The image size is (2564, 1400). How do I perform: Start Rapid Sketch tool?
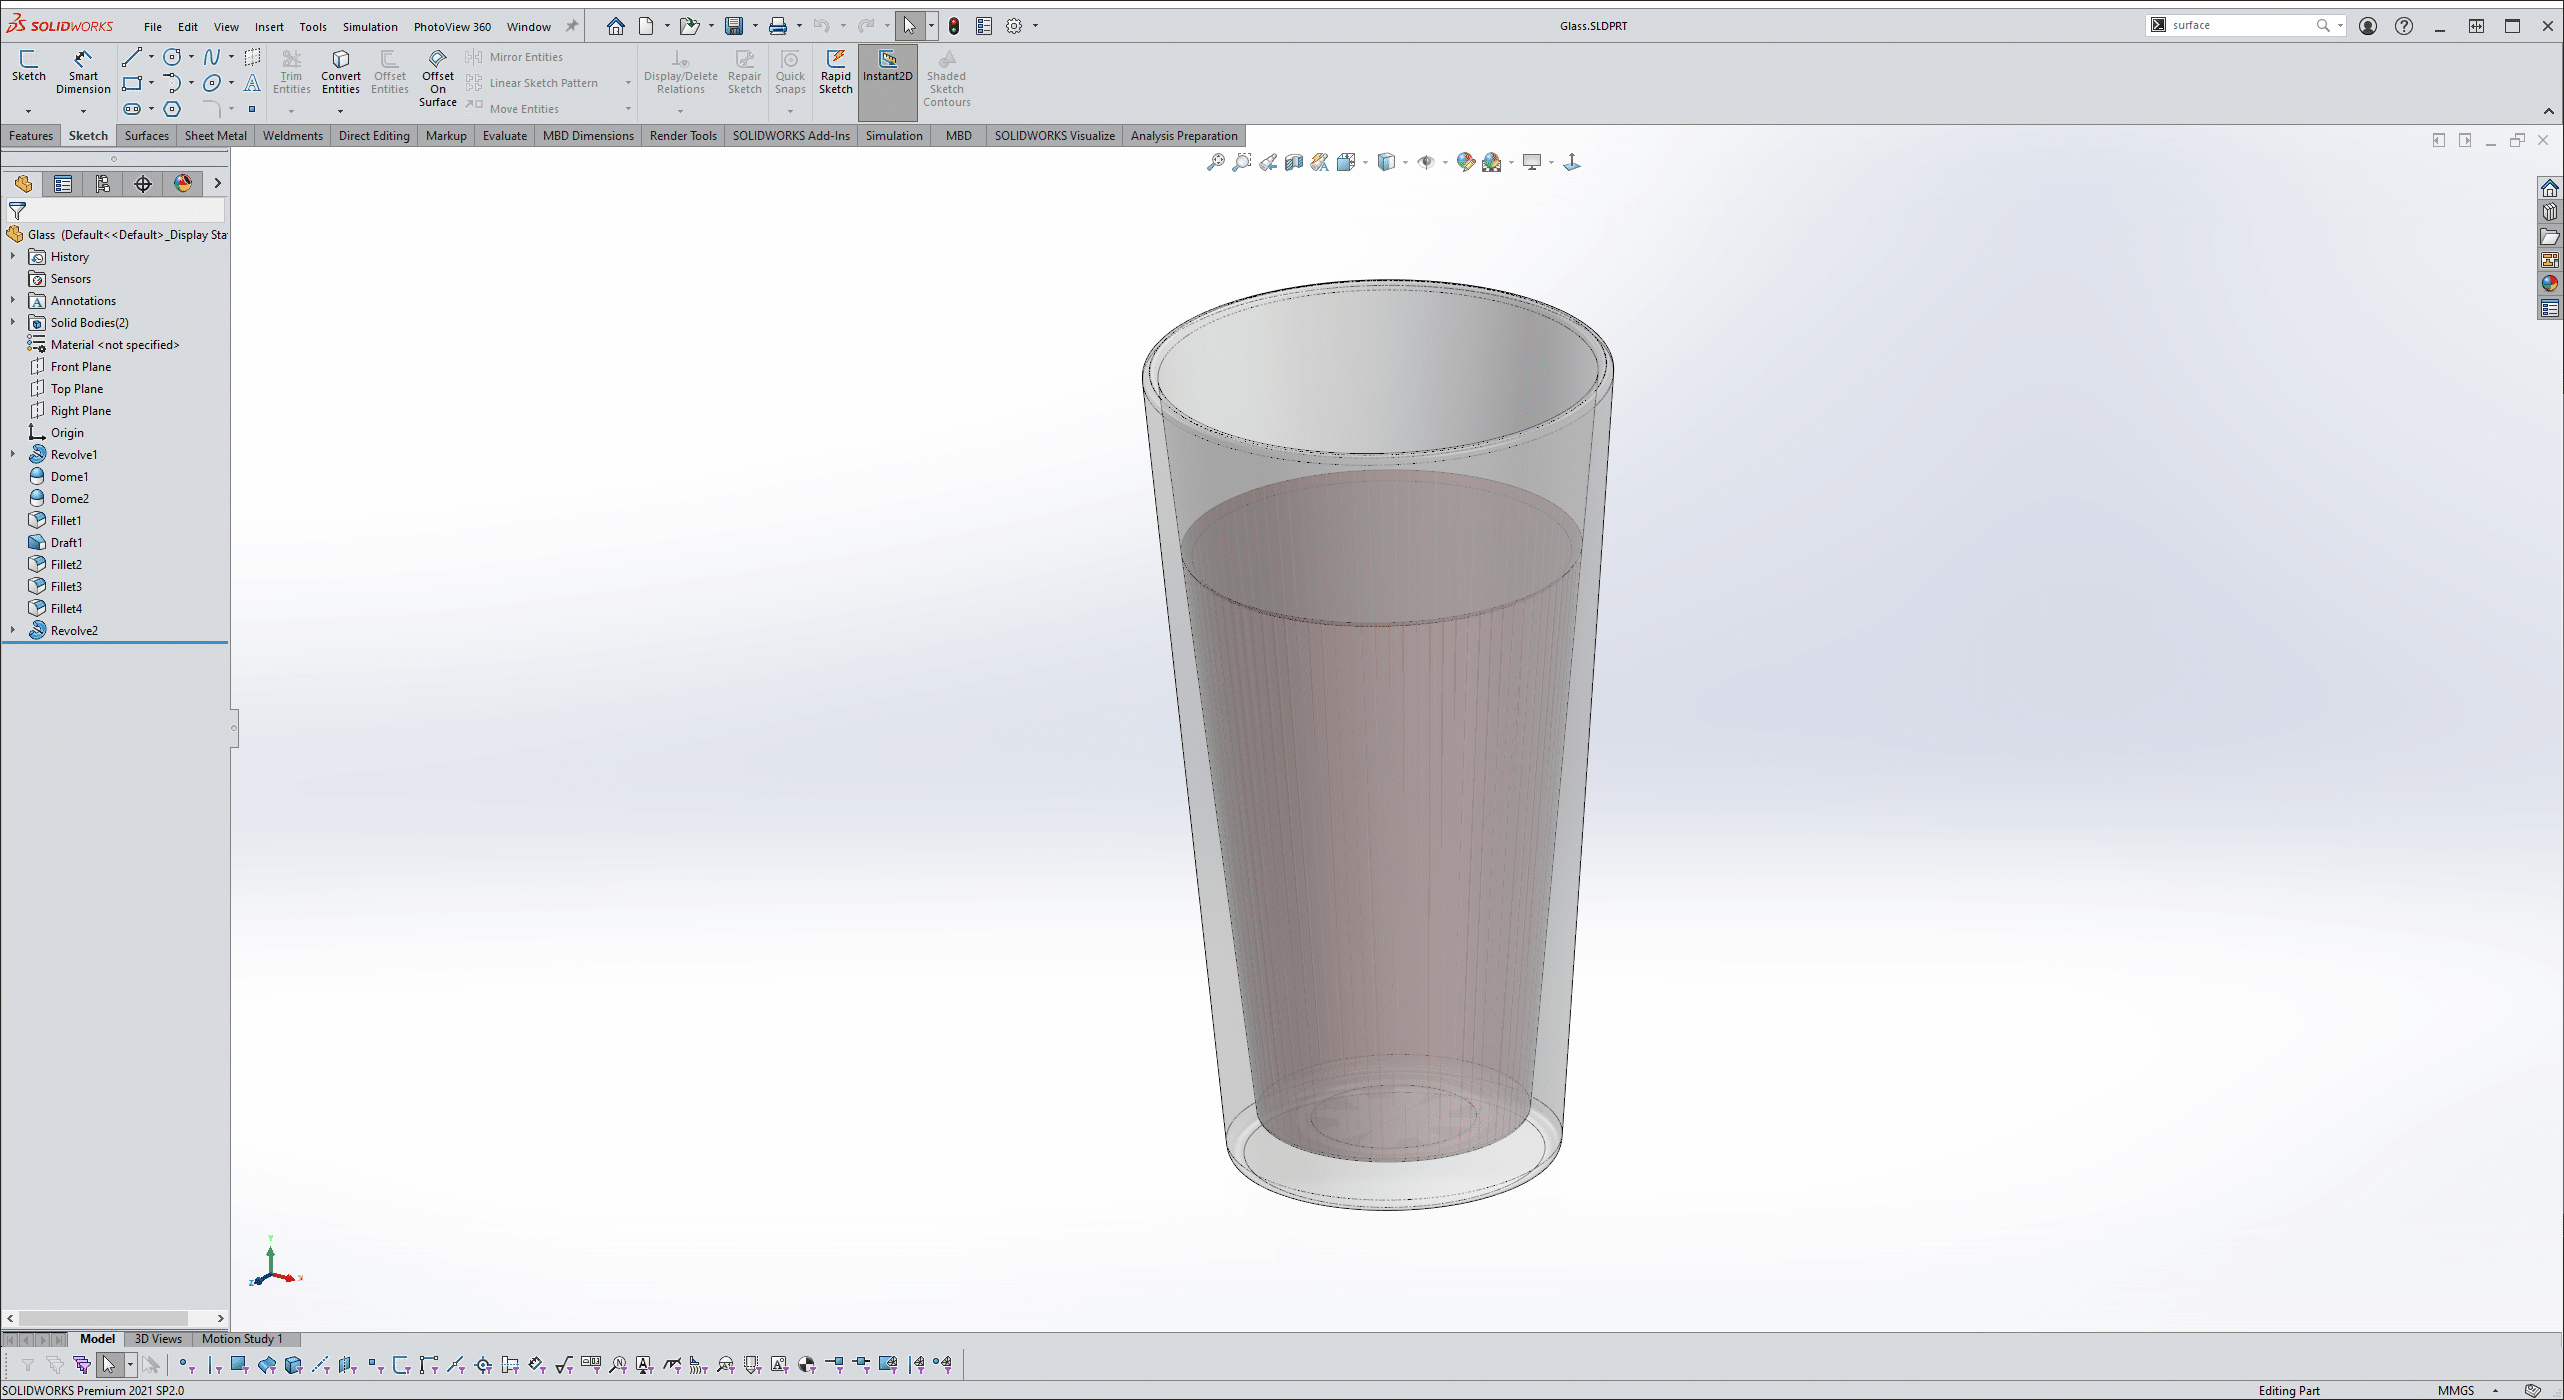(836, 72)
